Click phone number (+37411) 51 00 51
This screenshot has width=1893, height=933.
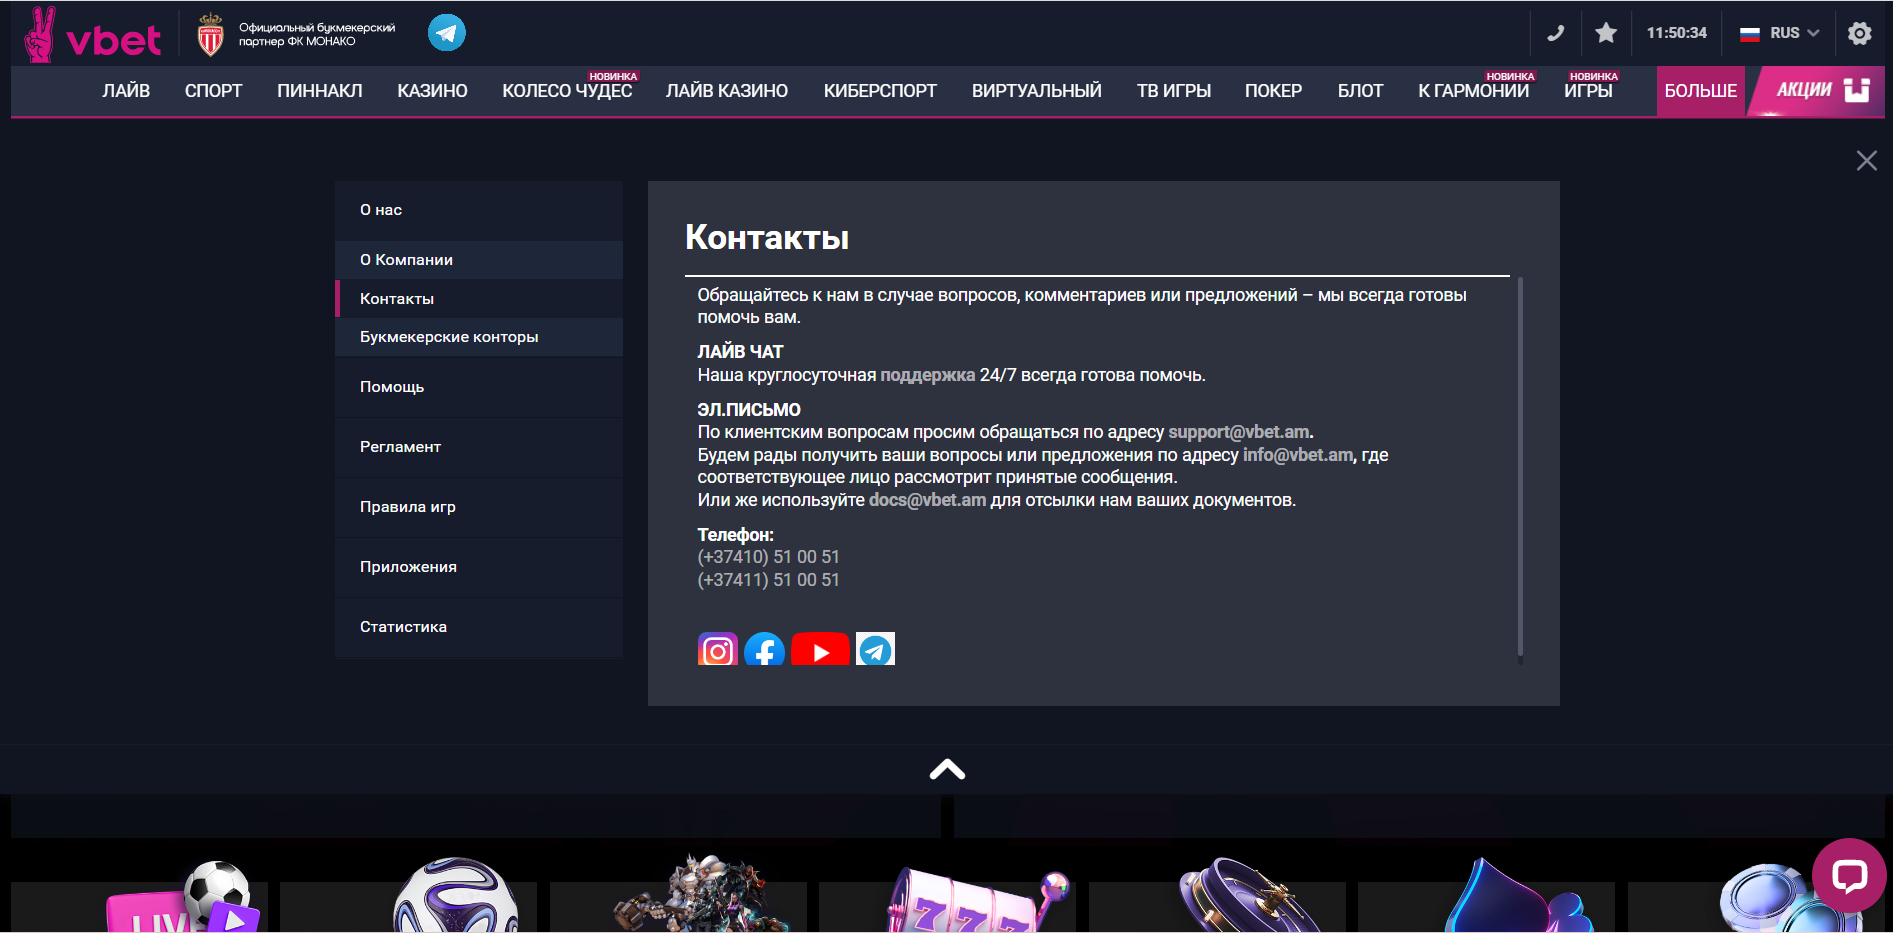pyautogui.click(x=768, y=580)
